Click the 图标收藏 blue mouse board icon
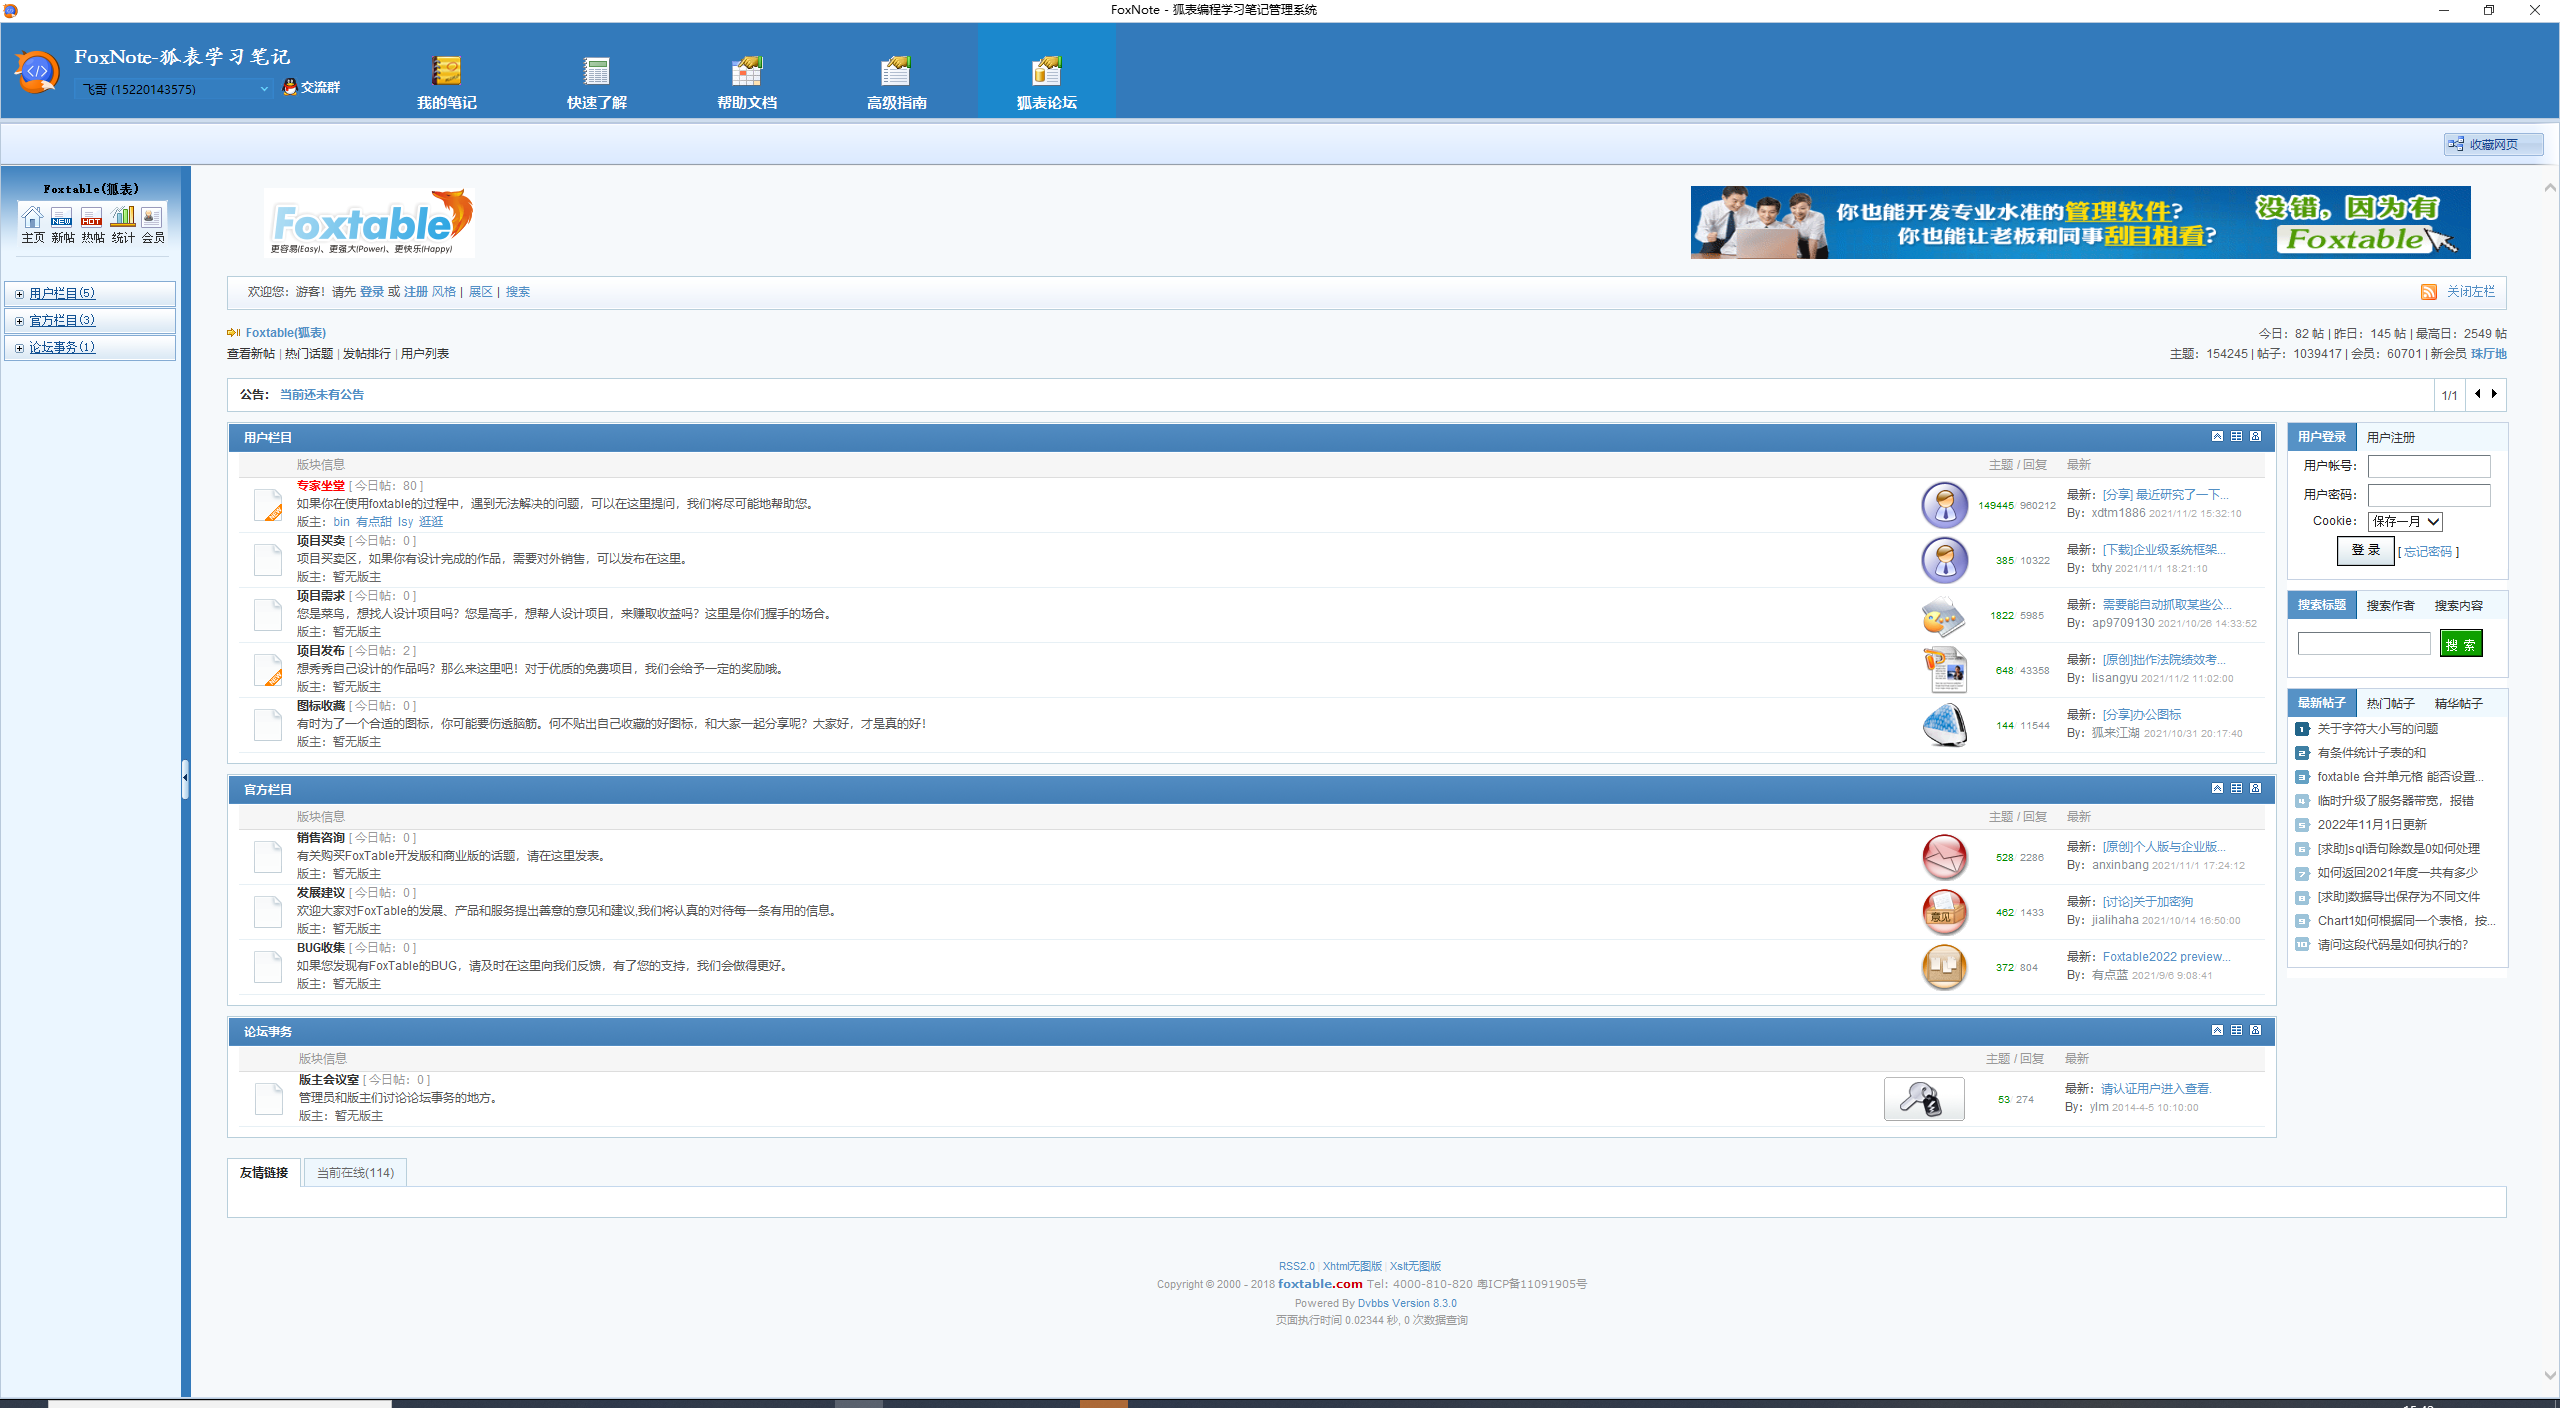The height and width of the screenshot is (1408, 2560). tap(1944, 725)
